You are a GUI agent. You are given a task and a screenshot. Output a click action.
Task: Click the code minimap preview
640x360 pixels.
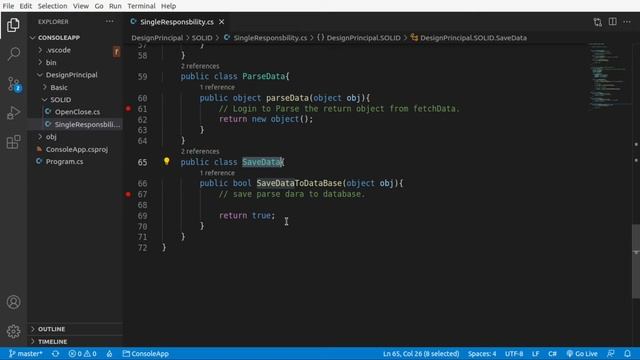(x=608, y=76)
